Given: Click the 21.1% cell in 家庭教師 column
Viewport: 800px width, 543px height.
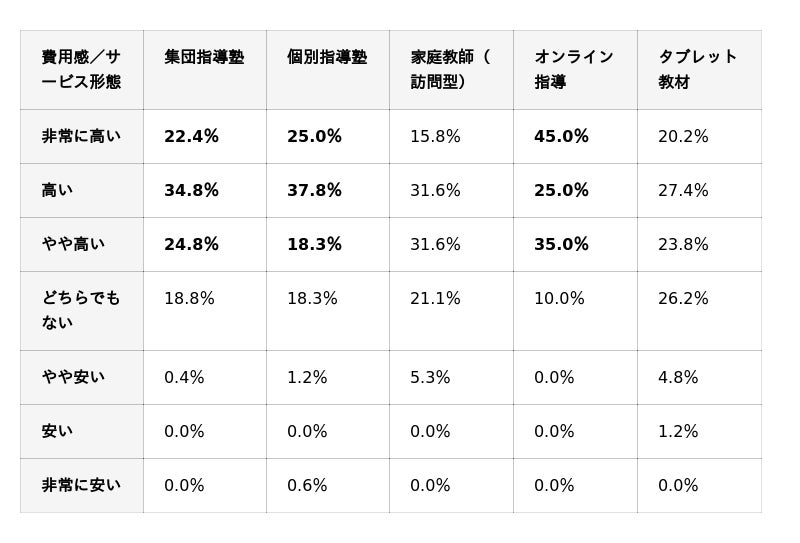Looking at the screenshot, I should [x=435, y=299].
